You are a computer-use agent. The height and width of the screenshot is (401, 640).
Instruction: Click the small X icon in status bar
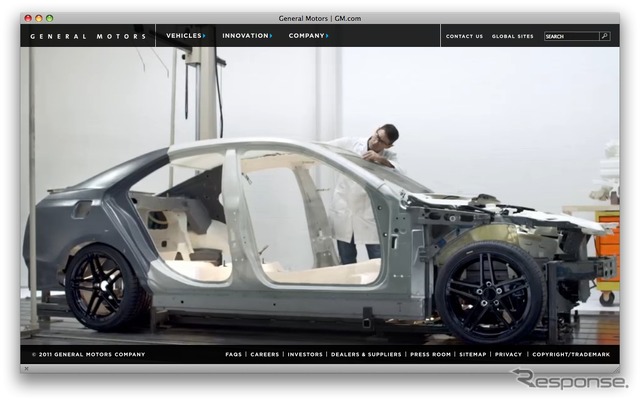pos(27,369)
